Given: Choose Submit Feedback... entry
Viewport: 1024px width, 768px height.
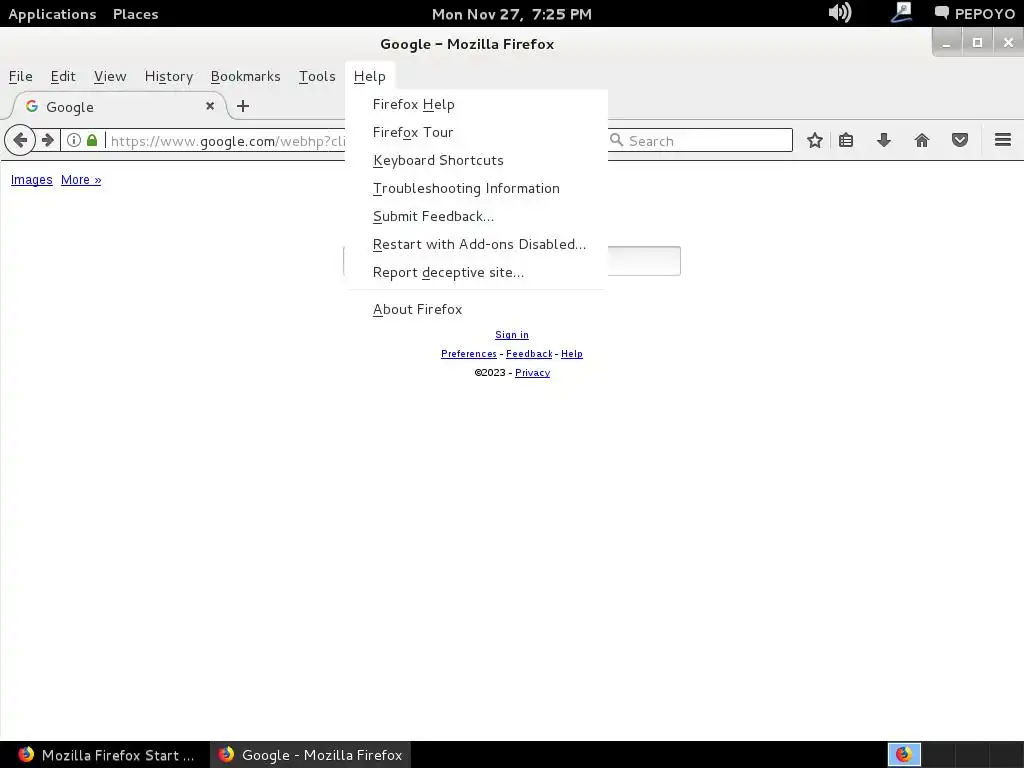Looking at the screenshot, I should [x=477, y=217].
